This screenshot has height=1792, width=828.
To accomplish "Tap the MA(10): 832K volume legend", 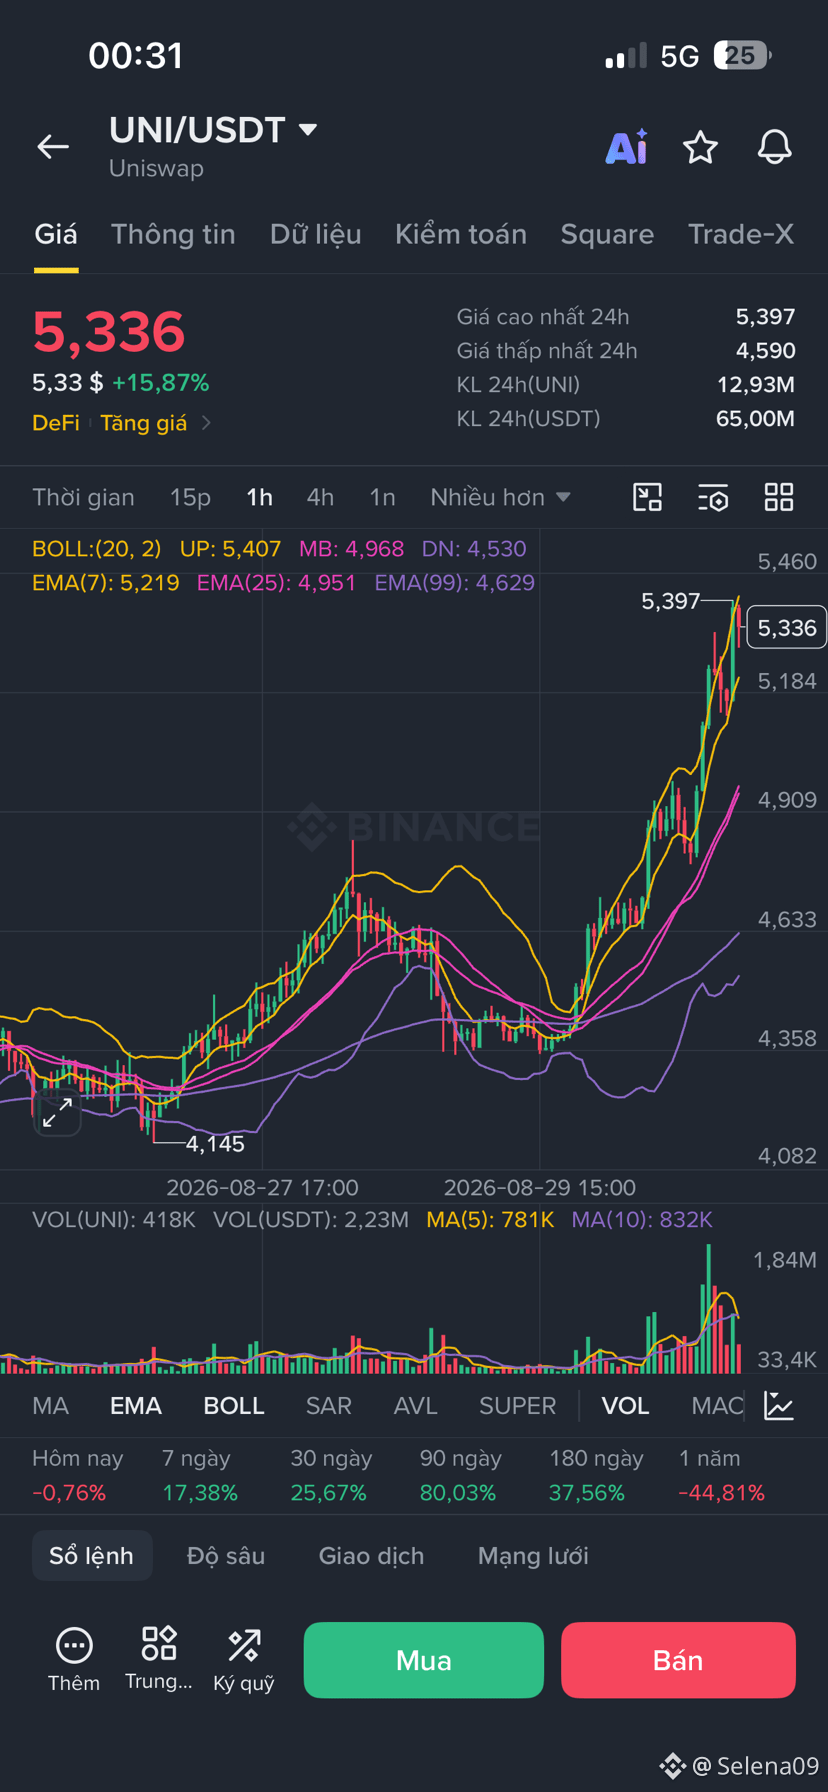I will click(x=642, y=1219).
